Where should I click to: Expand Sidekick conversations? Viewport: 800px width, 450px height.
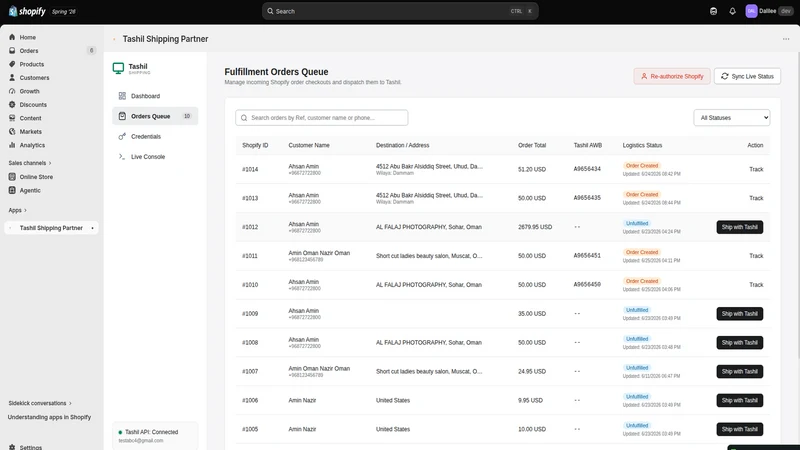tap(40, 403)
